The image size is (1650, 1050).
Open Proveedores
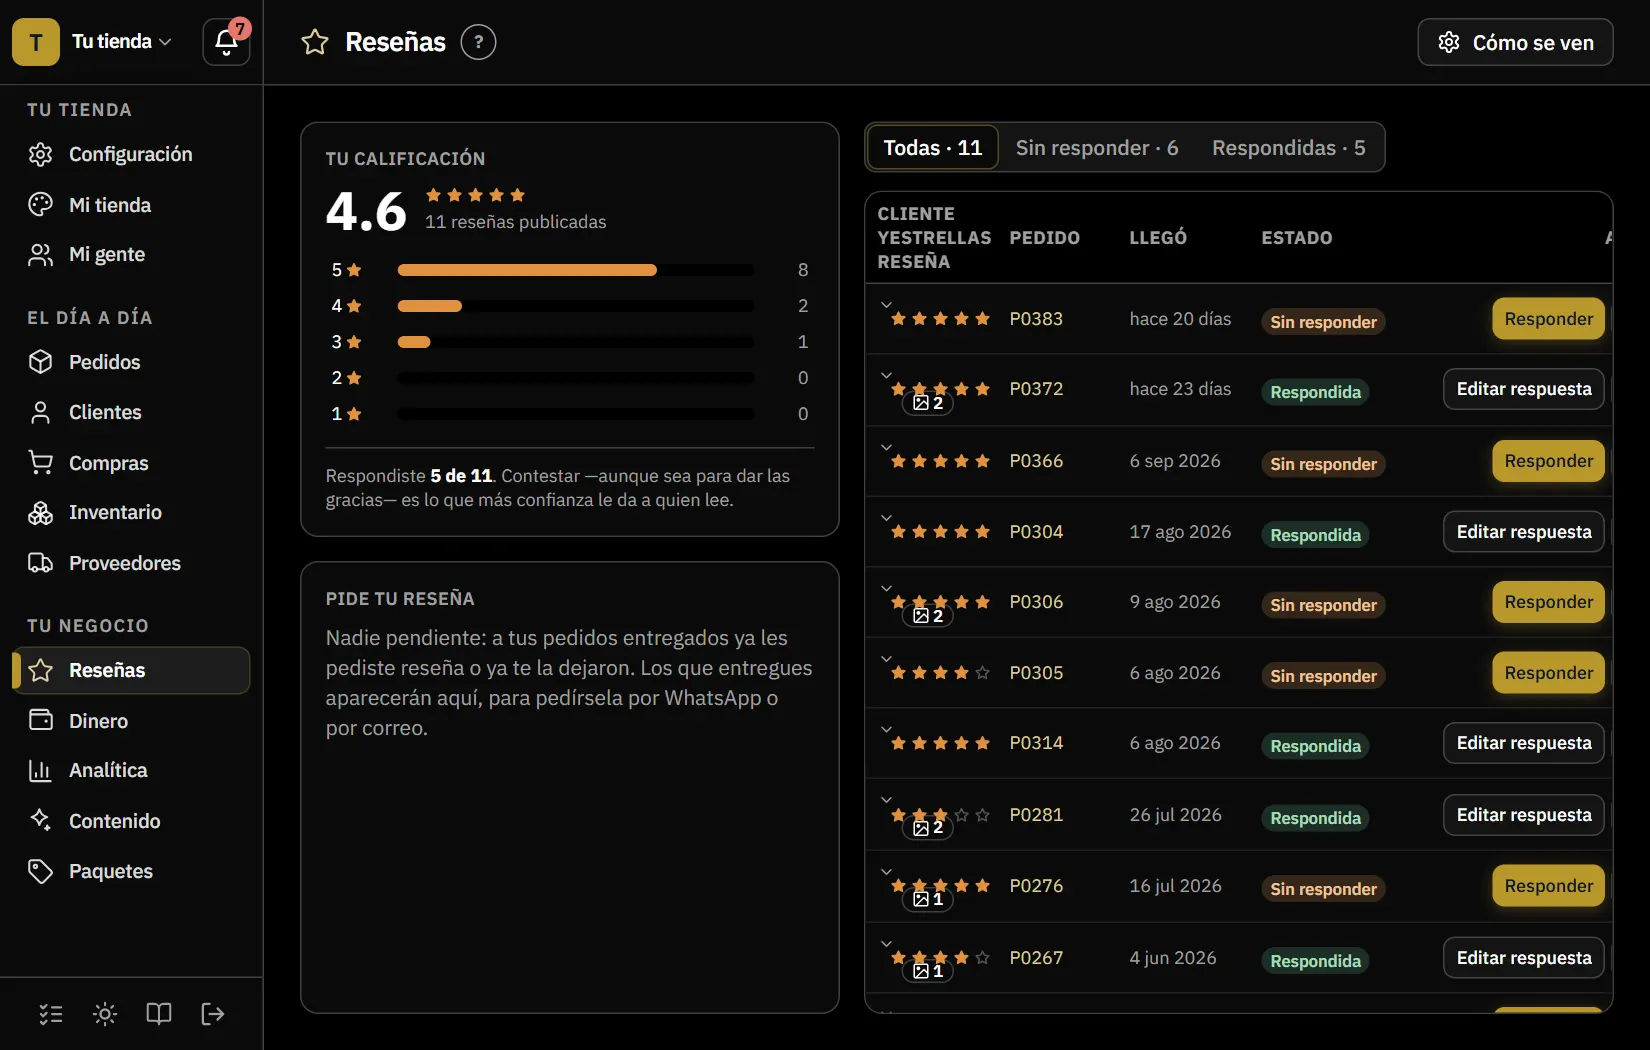click(x=131, y=563)
